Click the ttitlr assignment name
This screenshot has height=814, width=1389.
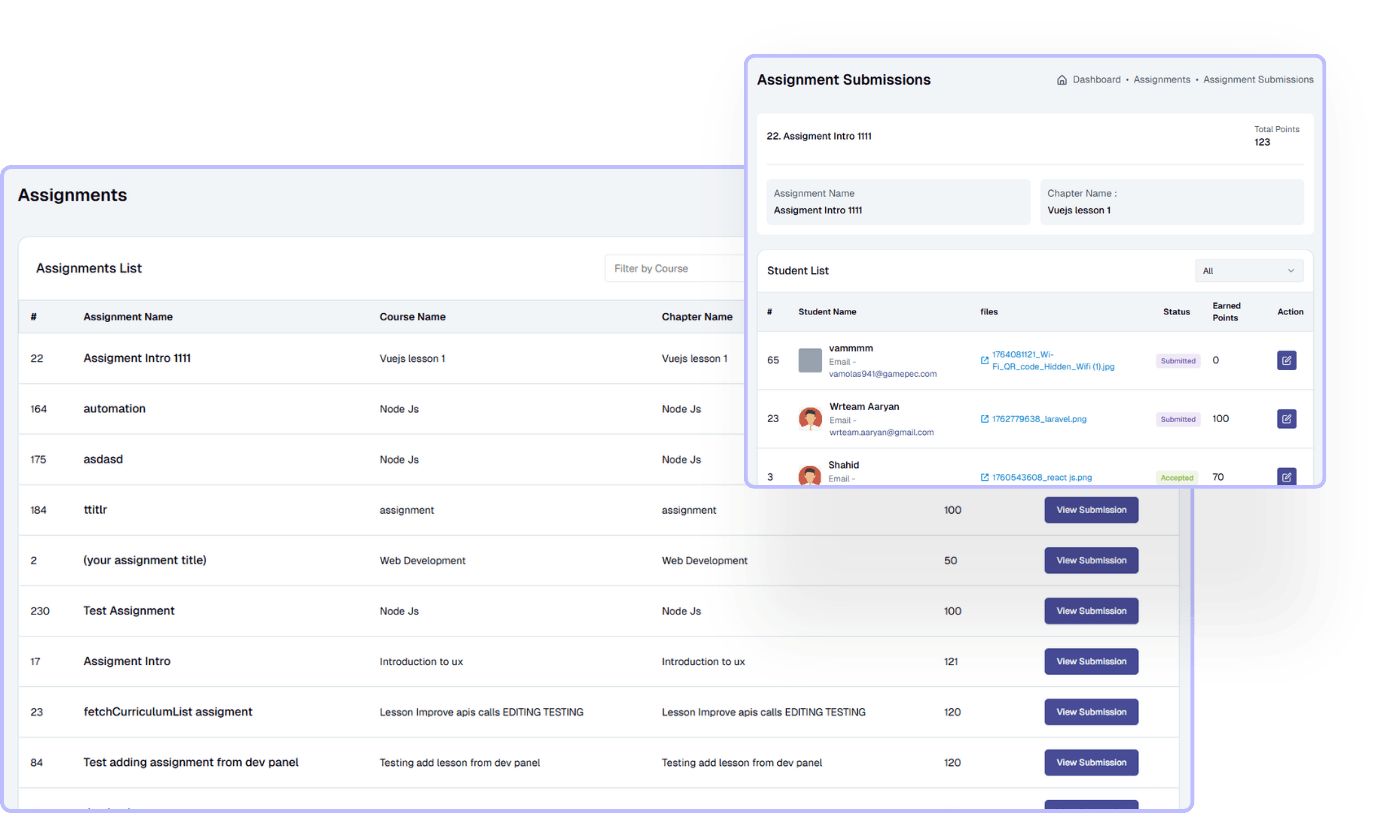[95, 510]
